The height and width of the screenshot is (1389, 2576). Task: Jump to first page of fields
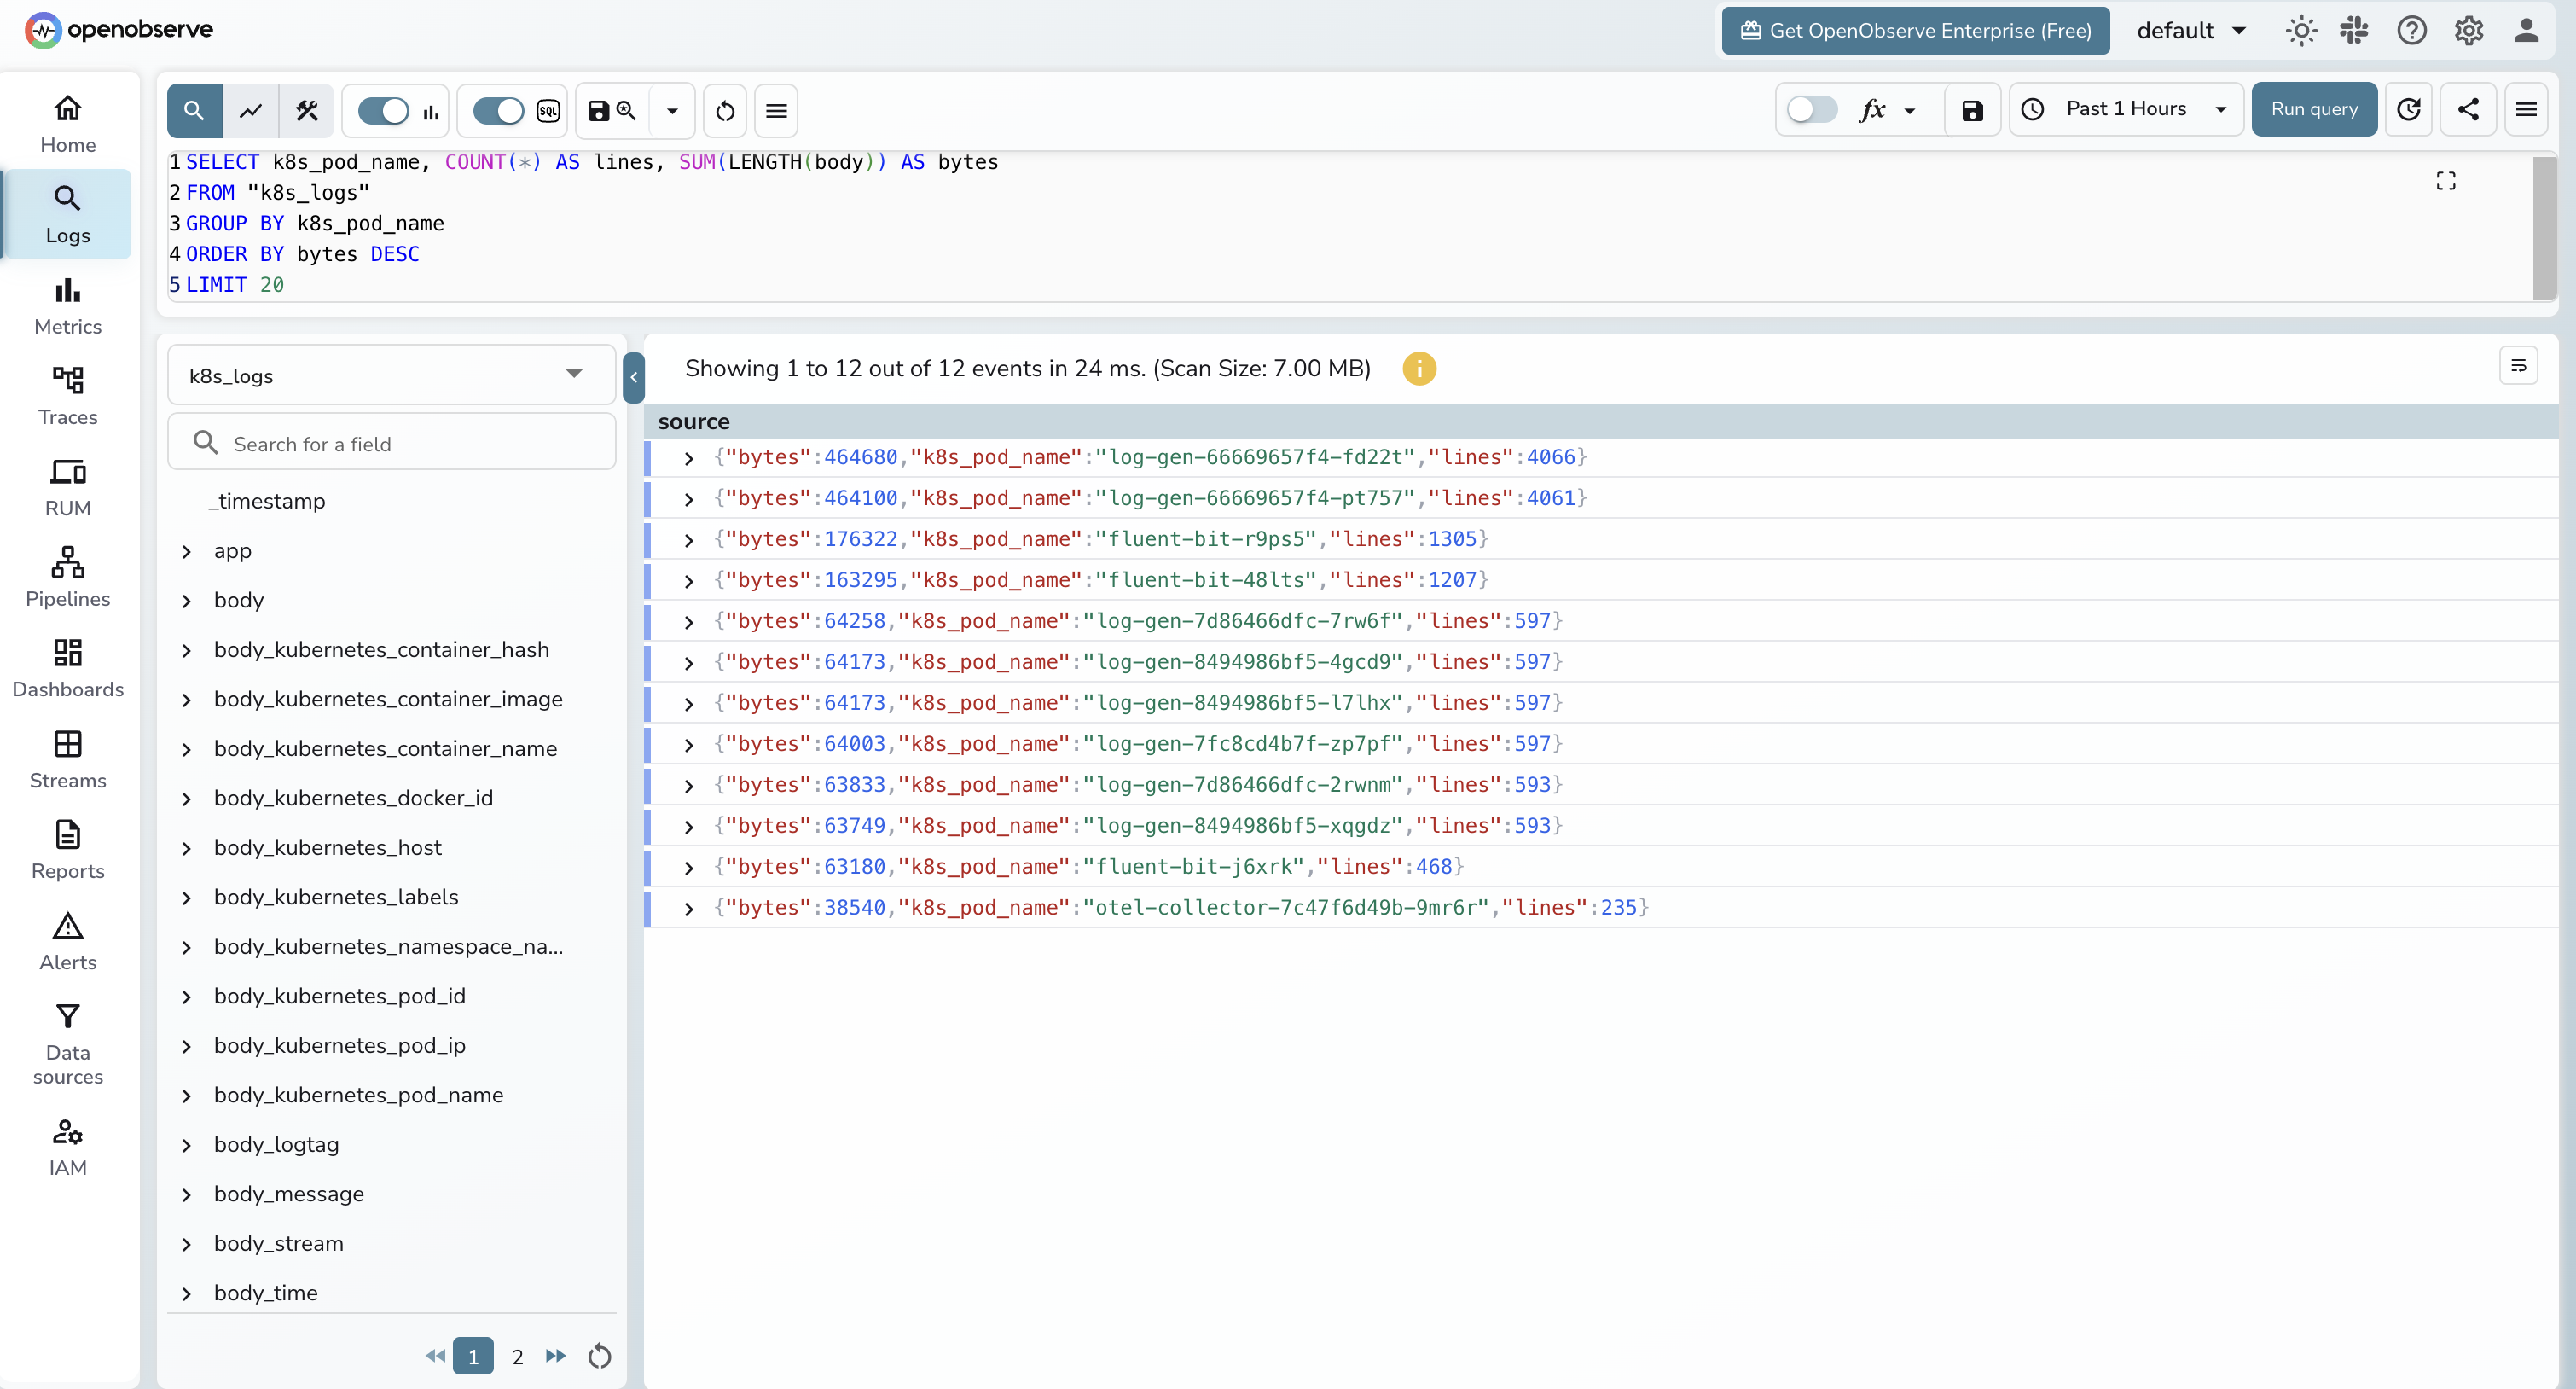coord(435,1356)
